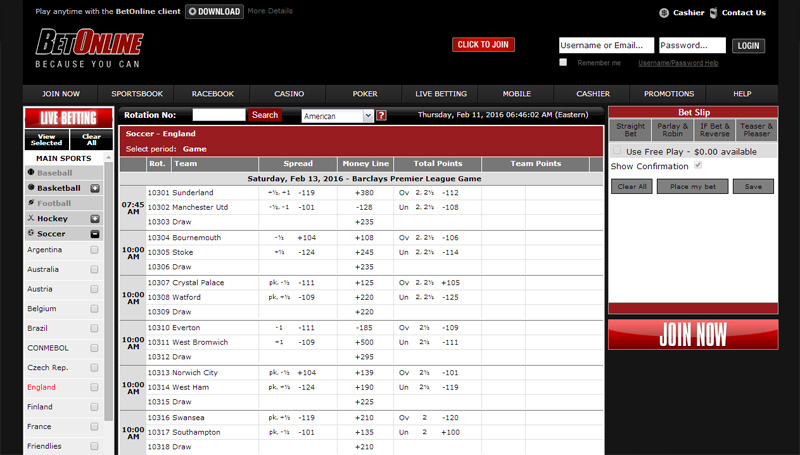Viewport: 800px width, 455px height.
Task: Click the Football sport icon
Action: coord(31,203)
